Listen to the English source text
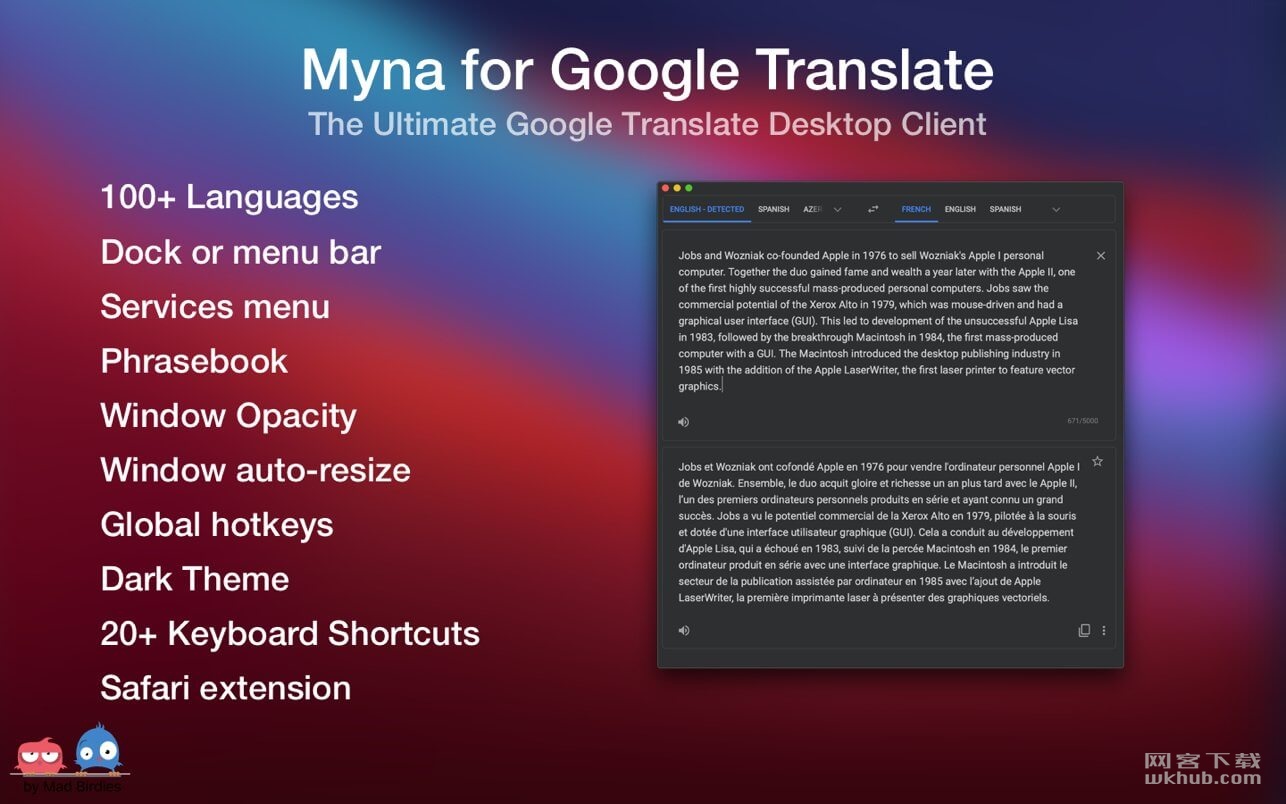1286x804 pixels. [683, 422]
